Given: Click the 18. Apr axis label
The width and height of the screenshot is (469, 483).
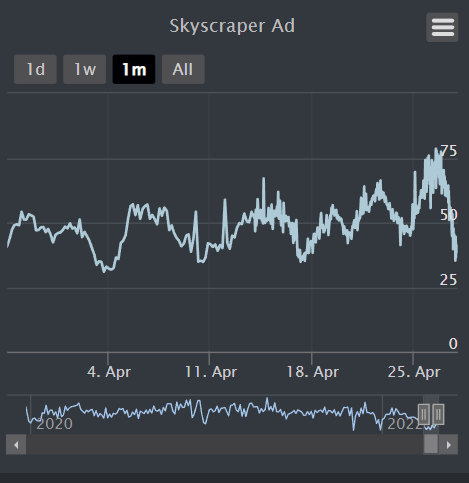Looking at the screenshot, I should [x=313, y=372].
